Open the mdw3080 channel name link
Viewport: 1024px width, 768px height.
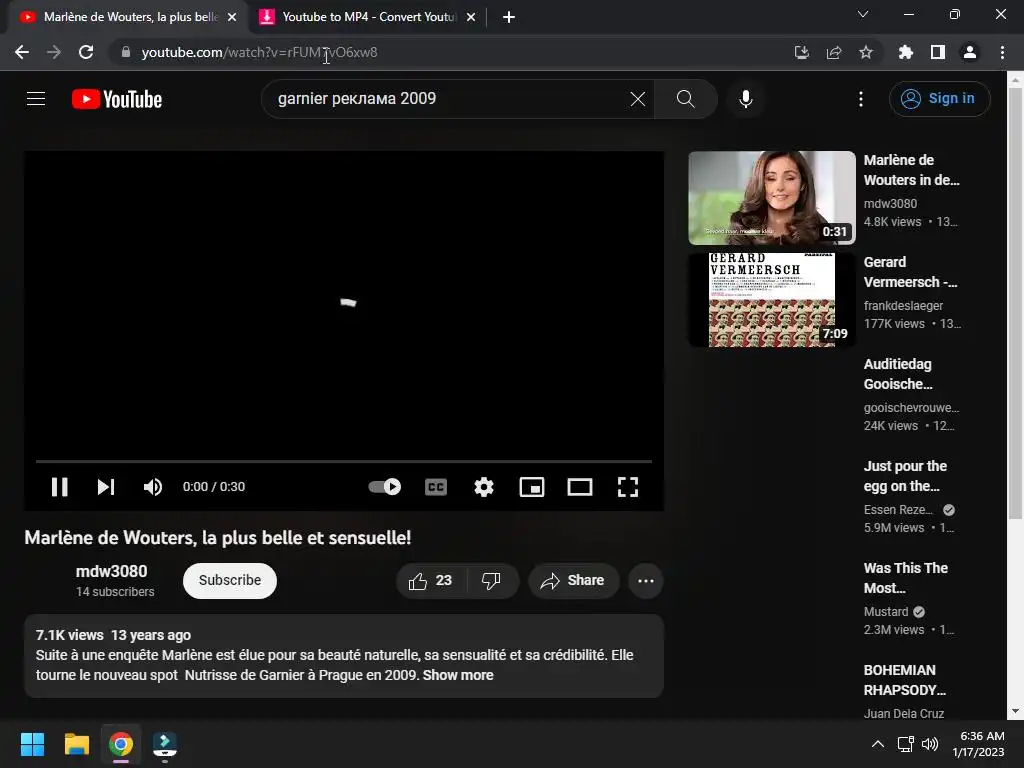pos(112,571)
